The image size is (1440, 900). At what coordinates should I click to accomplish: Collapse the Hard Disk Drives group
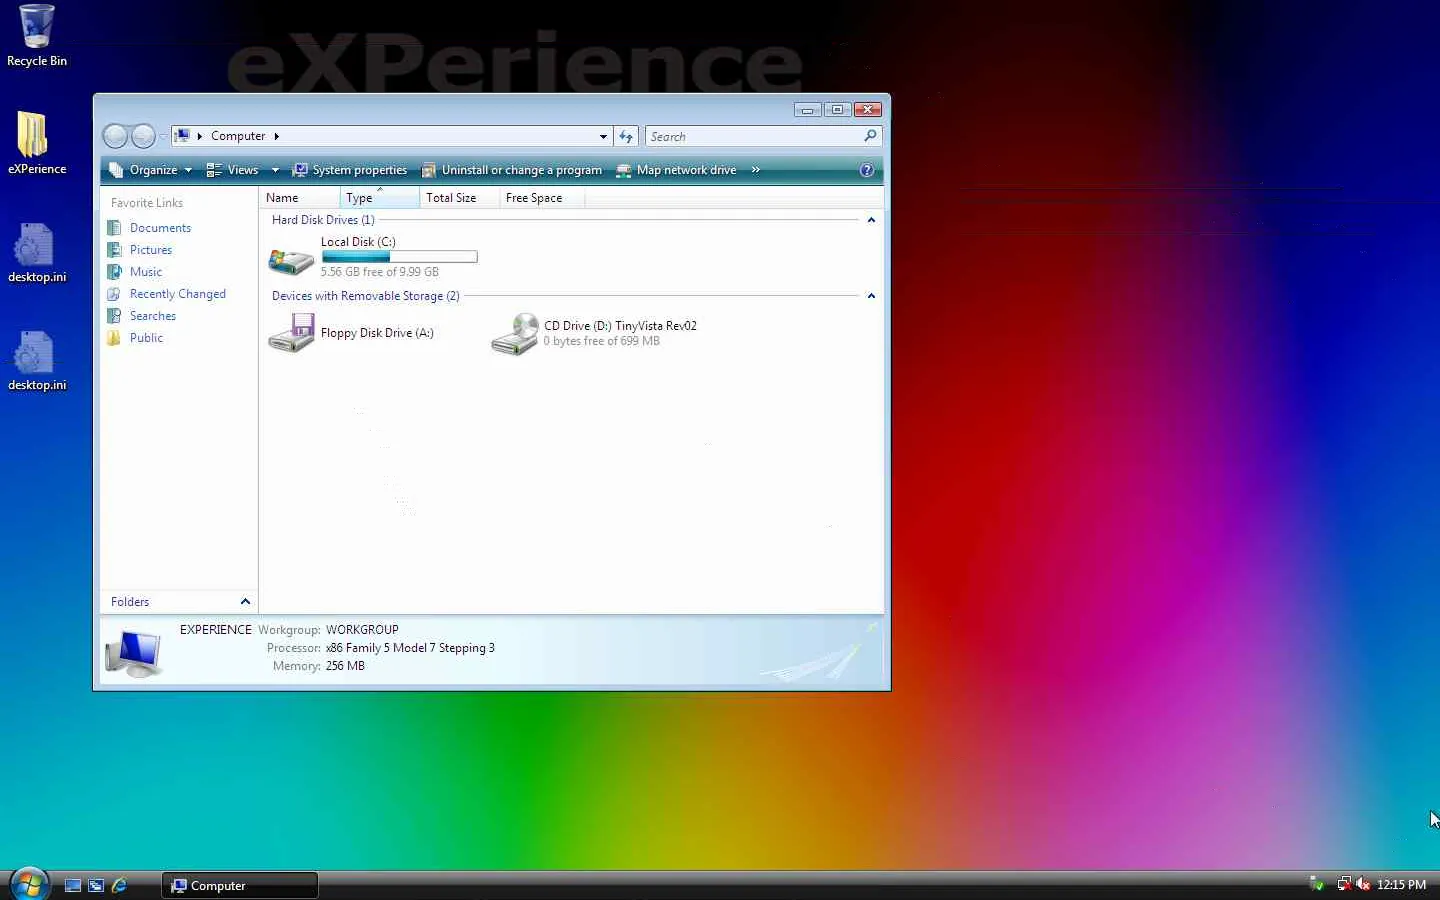(871, 220)
